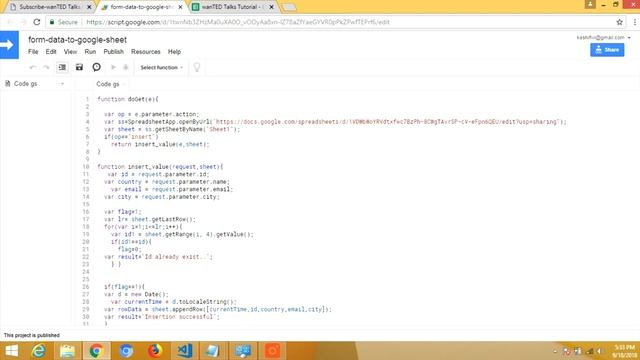This screenshot has width=640, height=360.
Task: Open Chromium icon in taskbar
Action: (126, 351)
